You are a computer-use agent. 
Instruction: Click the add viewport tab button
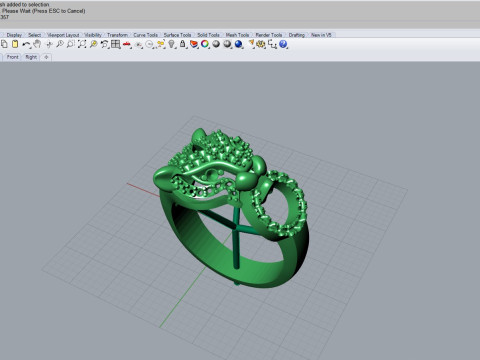click(x=46, y=57)
